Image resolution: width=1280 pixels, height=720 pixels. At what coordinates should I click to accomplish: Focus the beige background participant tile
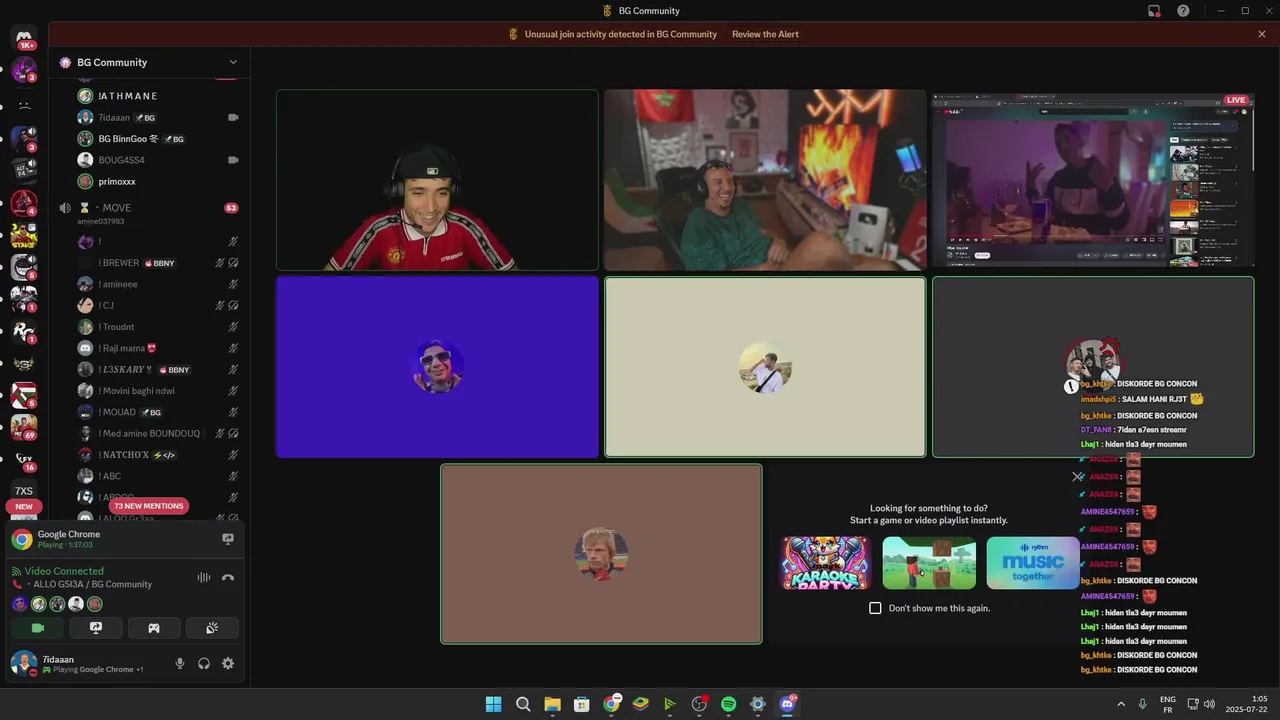pos(765,367)
